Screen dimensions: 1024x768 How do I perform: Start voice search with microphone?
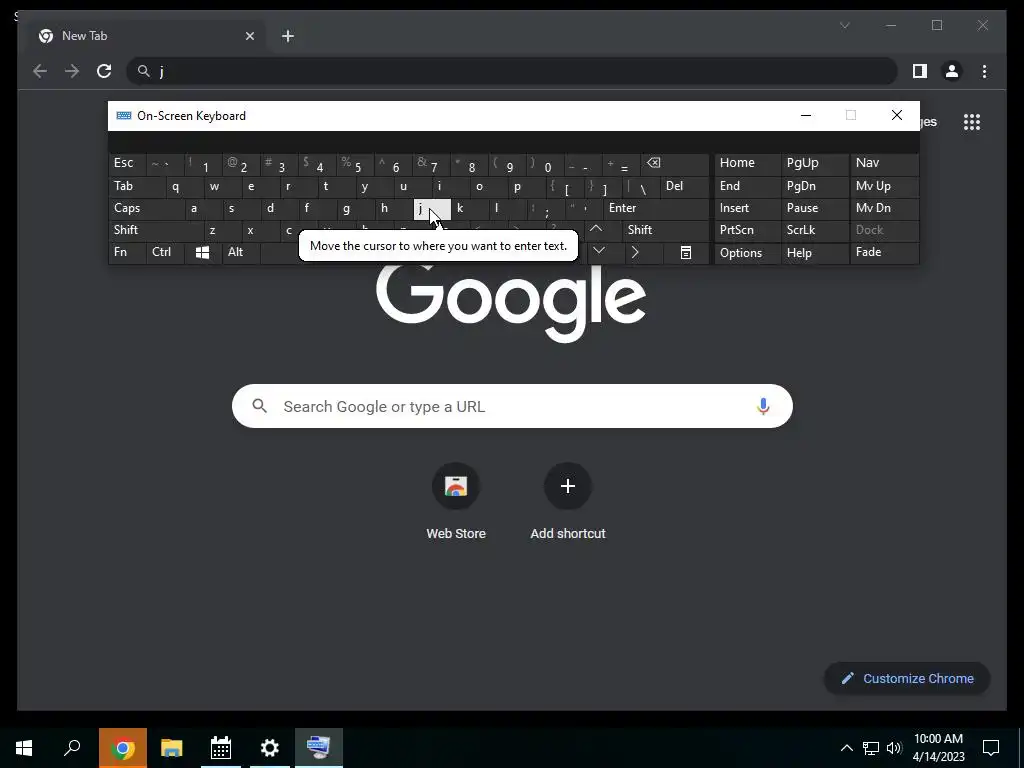pyautogui.click(x=763, y=406)
